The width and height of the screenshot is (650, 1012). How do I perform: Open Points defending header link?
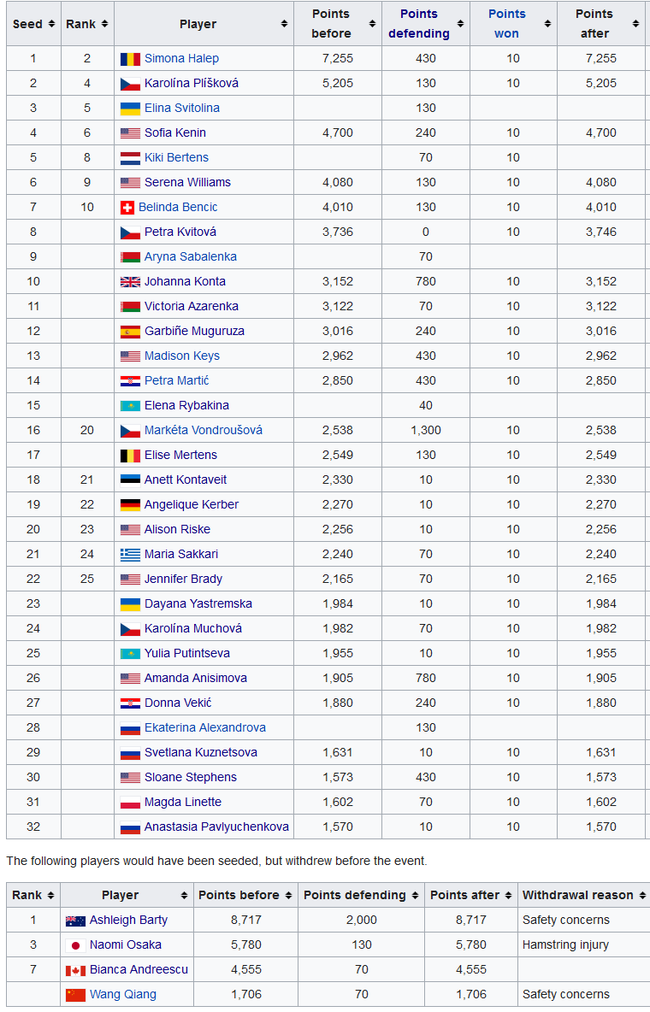coord(419,24)
